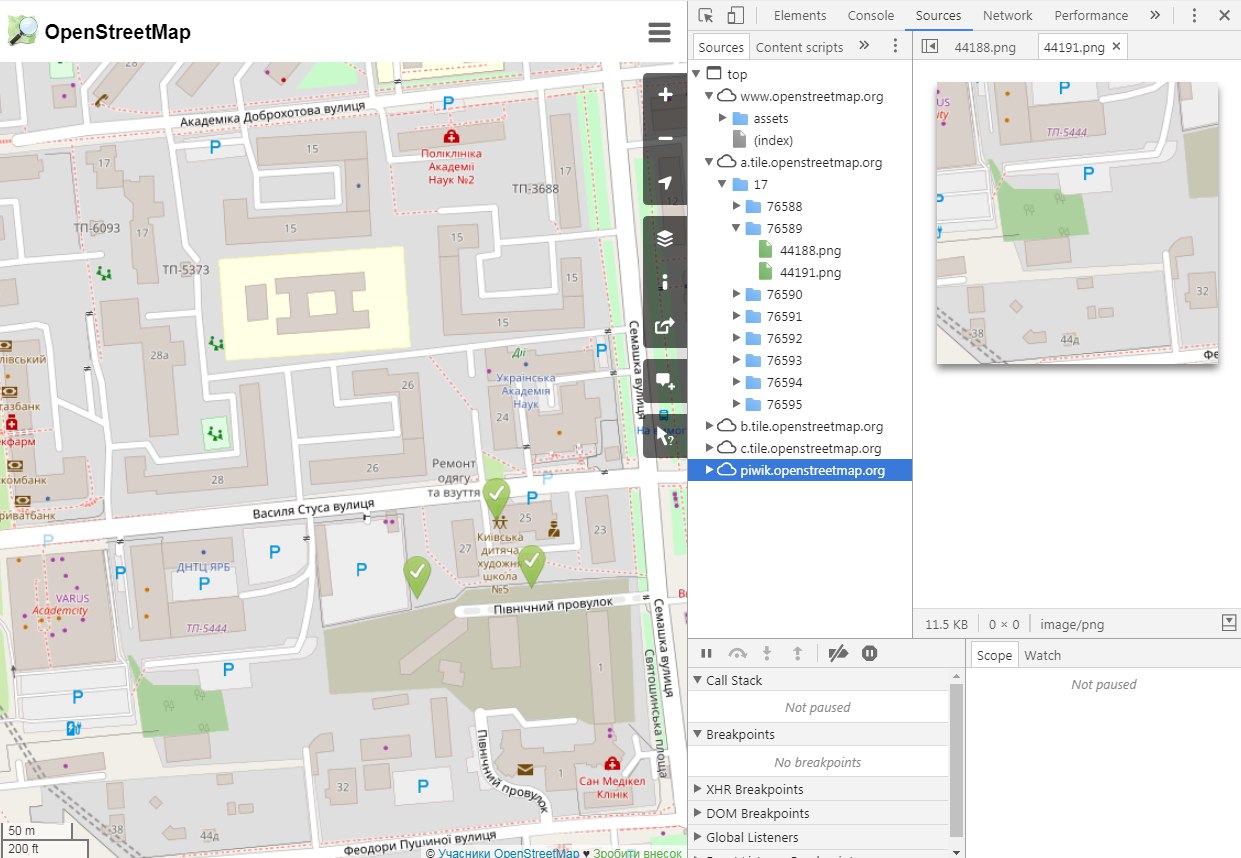Open the Учасники OpenStreetMap link
Screen dimensions: 1241x858
pyautogui.click(x=509, y=853)
